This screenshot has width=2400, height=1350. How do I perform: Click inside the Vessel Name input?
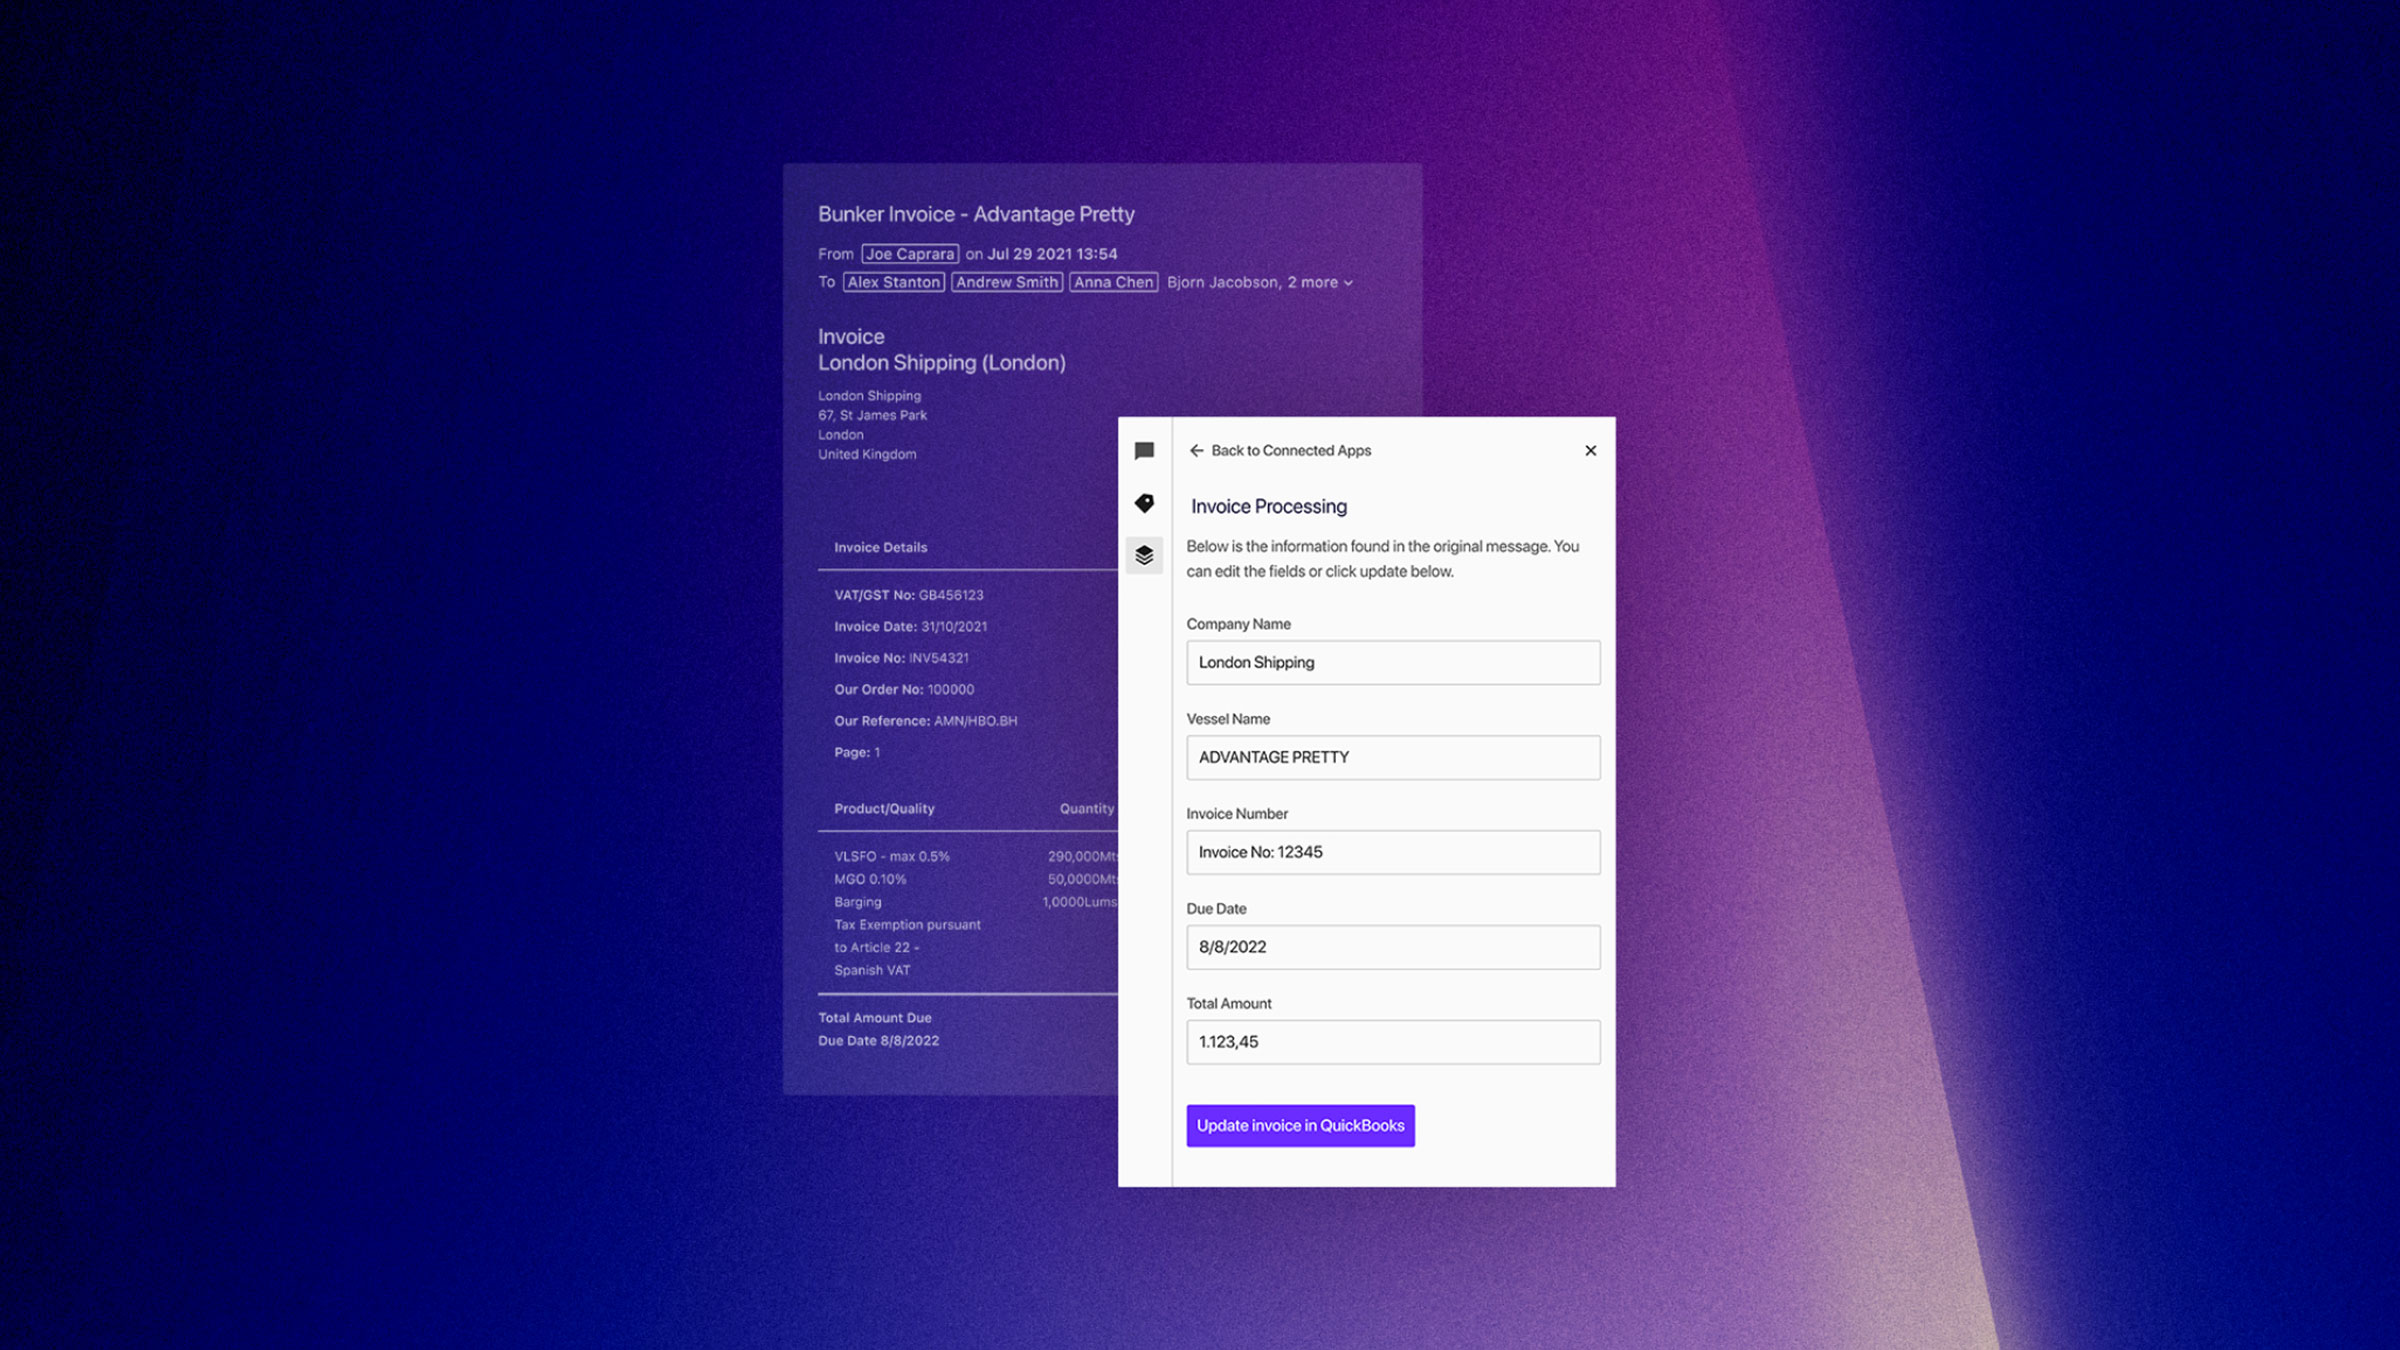1392,757
